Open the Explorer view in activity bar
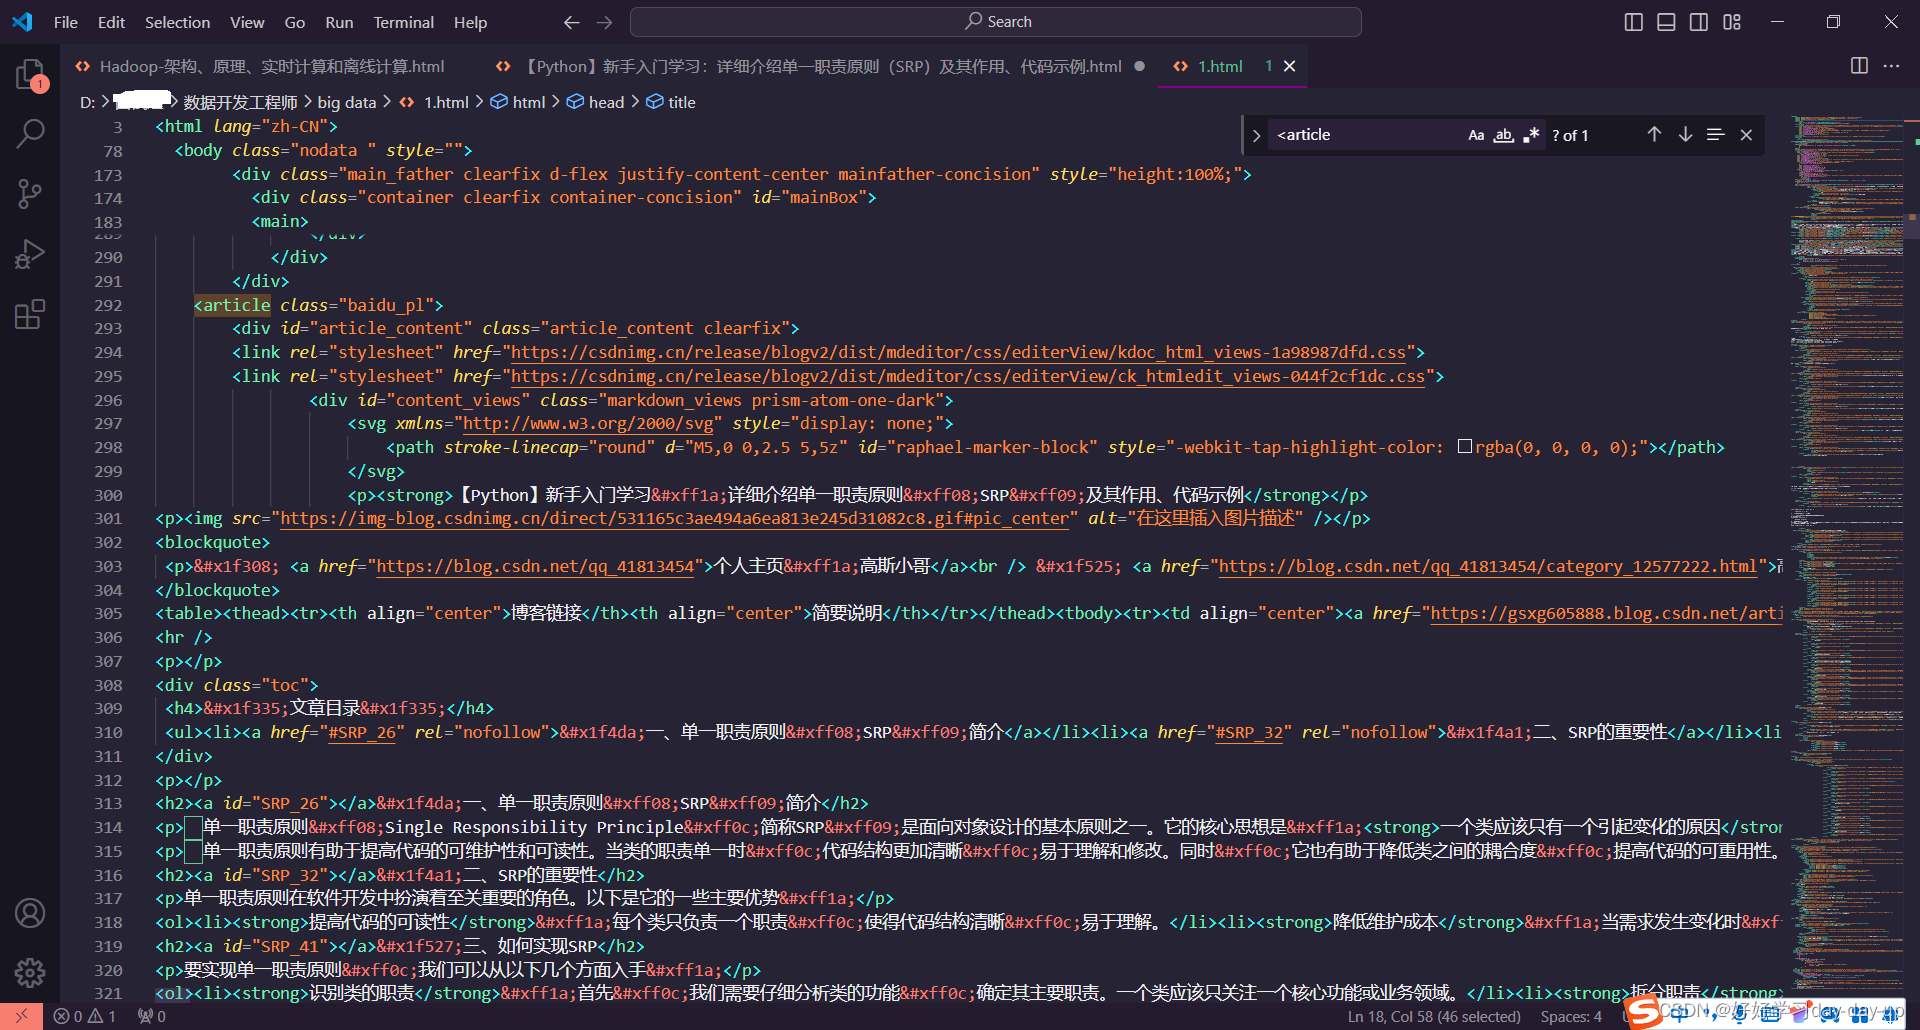The width and height of the screenshot is (1920, 1030). coord(30,75)
